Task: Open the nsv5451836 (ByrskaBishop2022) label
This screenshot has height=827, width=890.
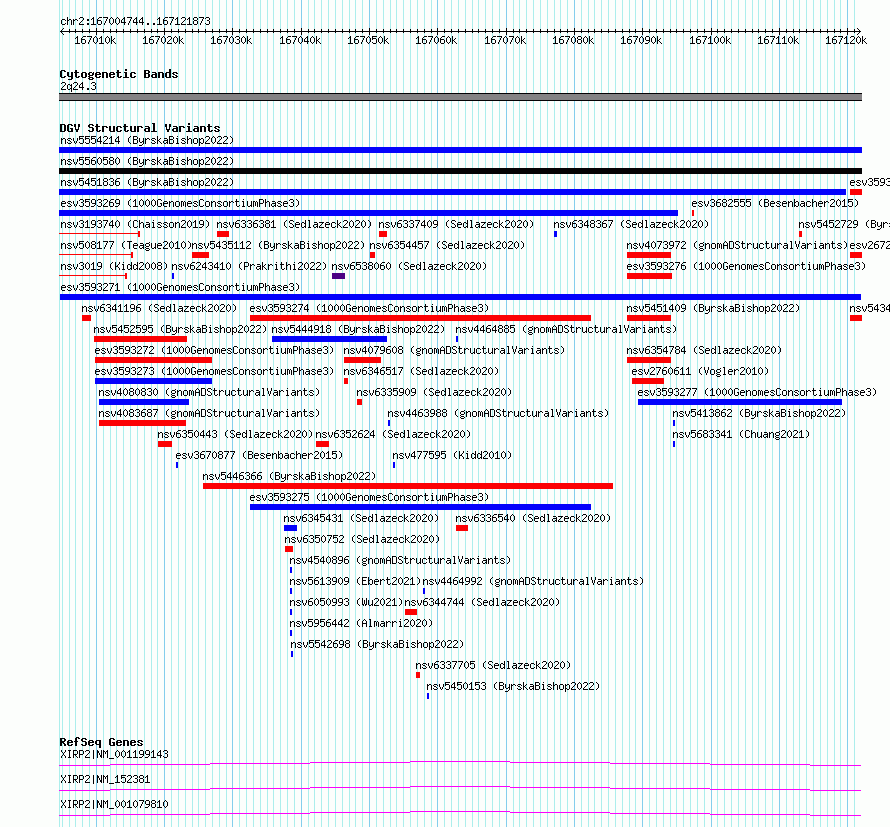Action: point(146,182)
